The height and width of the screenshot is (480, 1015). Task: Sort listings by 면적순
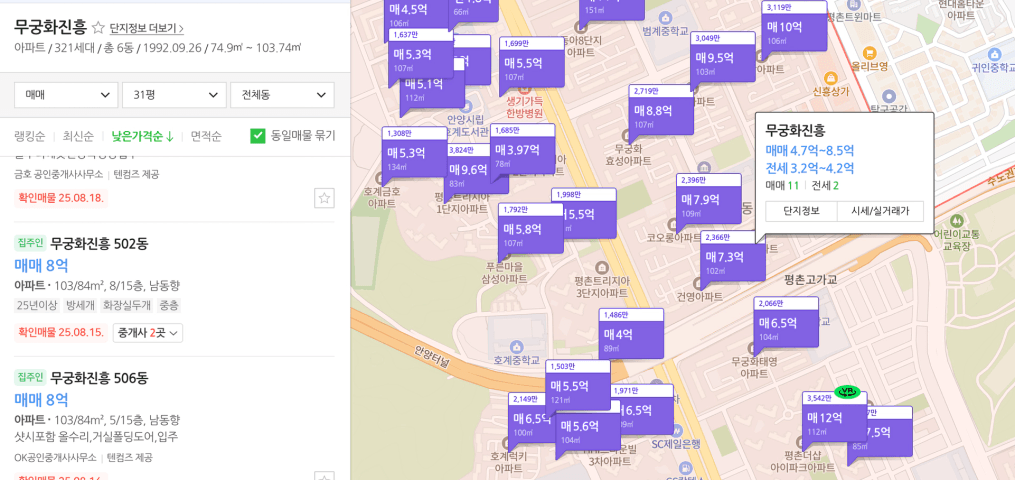pos(206,136)
